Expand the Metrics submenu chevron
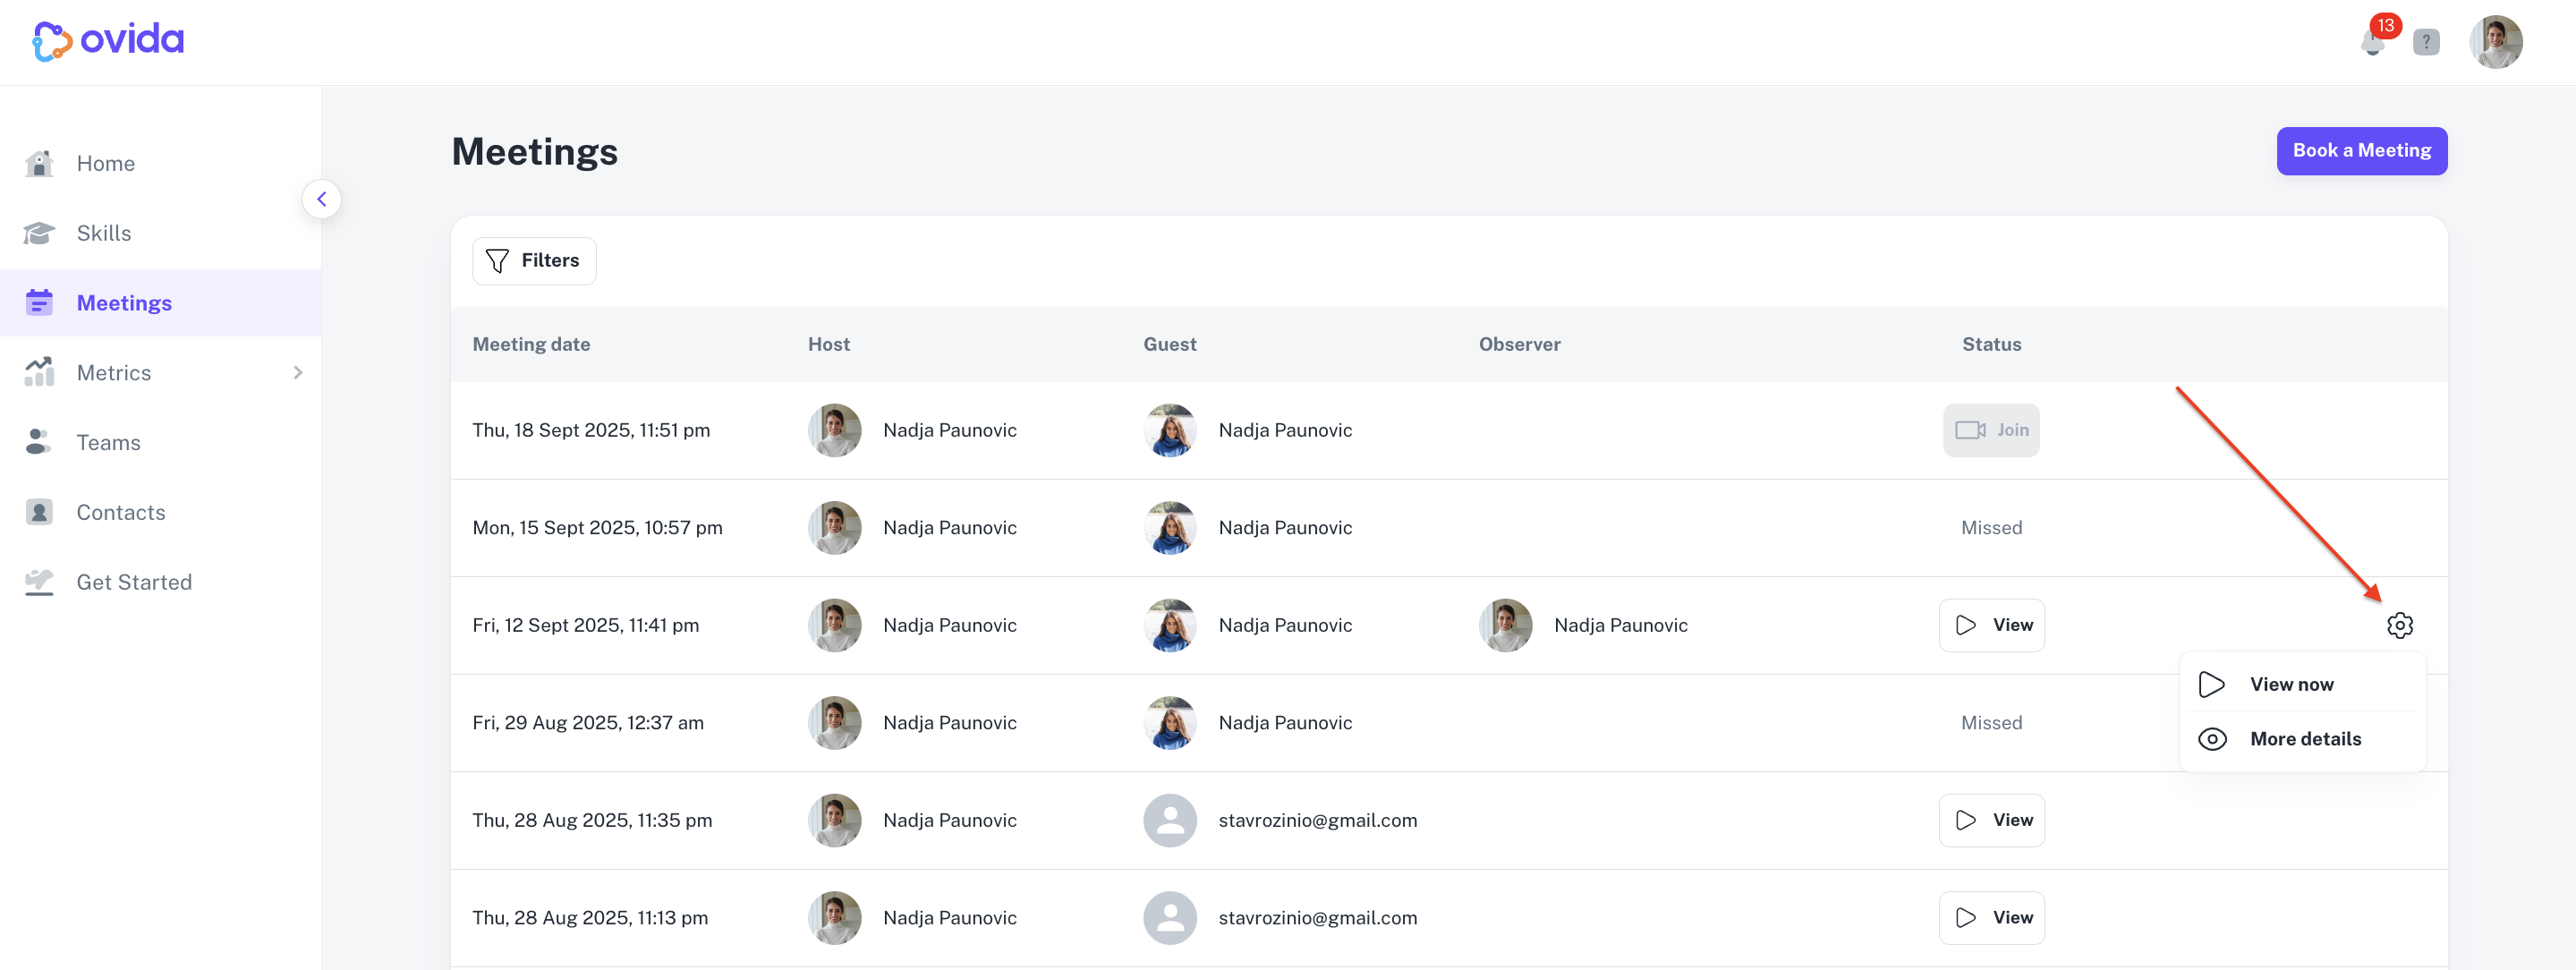 297,372
